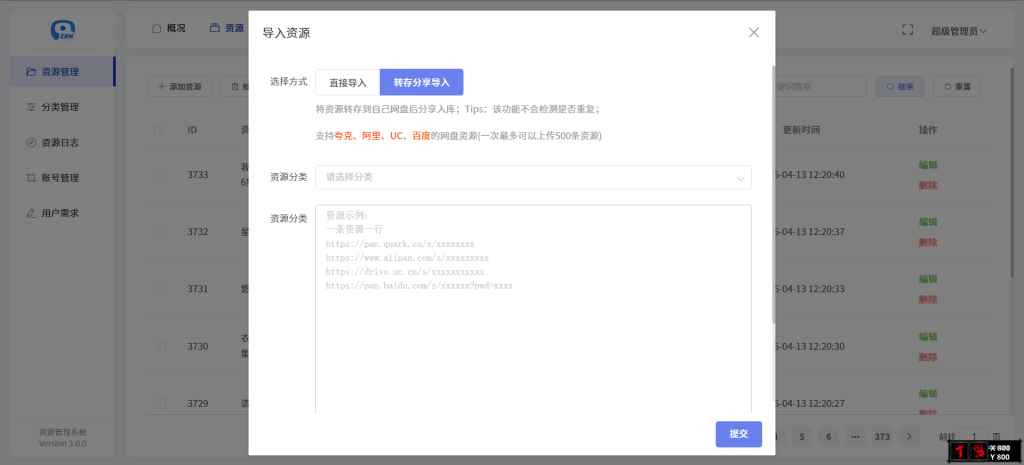
Task: Click the home icon beside 概况
Action: 156,28
